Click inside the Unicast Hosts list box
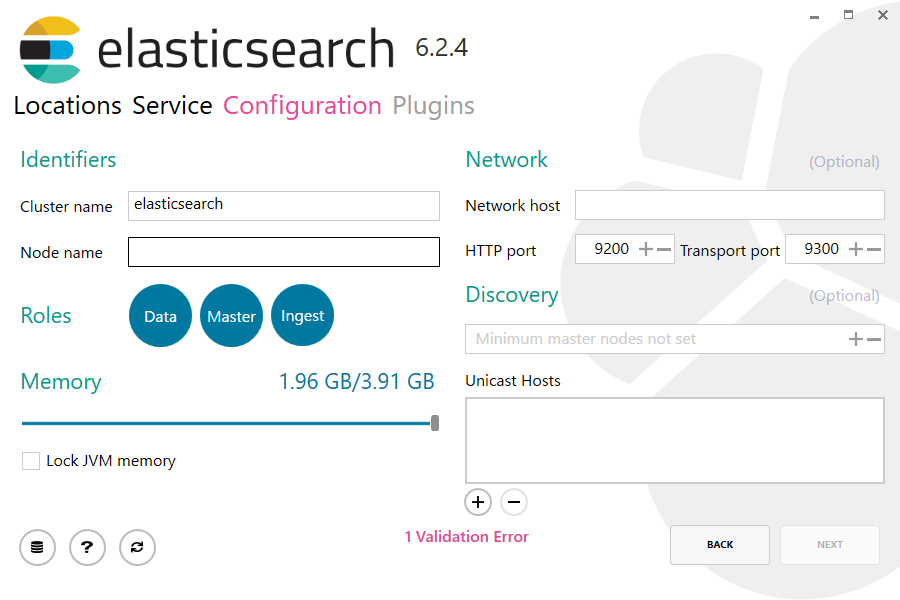This screenshot has width=900, height=600. [x=674, y=440]
